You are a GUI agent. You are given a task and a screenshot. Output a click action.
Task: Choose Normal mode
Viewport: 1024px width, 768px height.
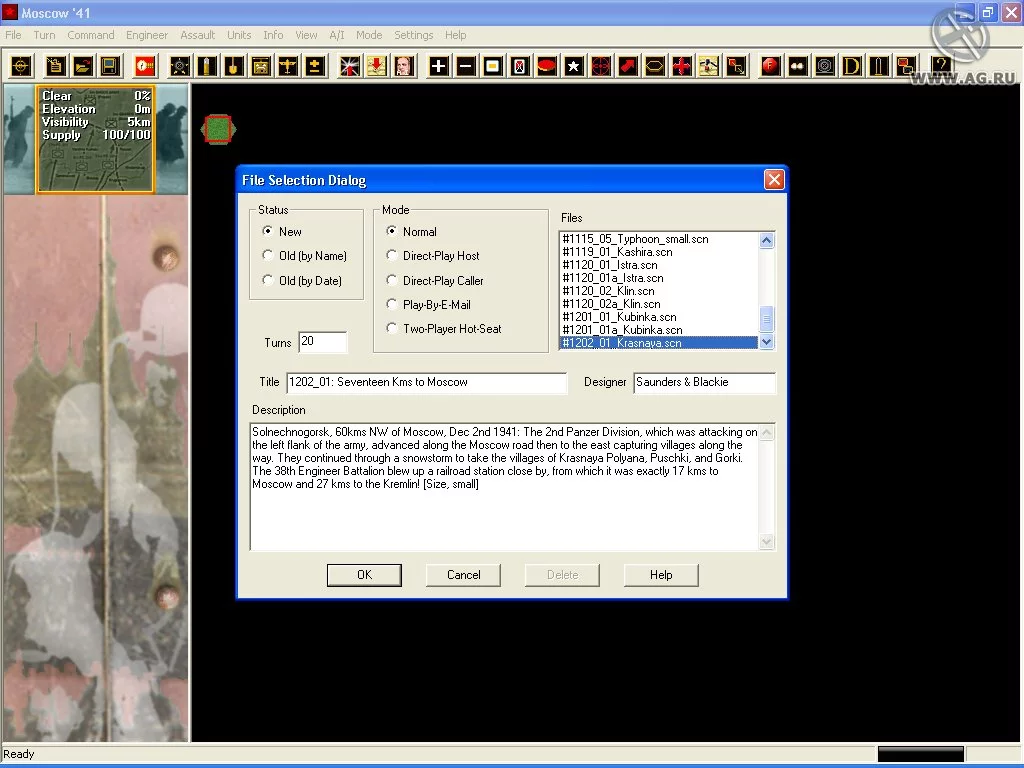click(x=411, y=231)
